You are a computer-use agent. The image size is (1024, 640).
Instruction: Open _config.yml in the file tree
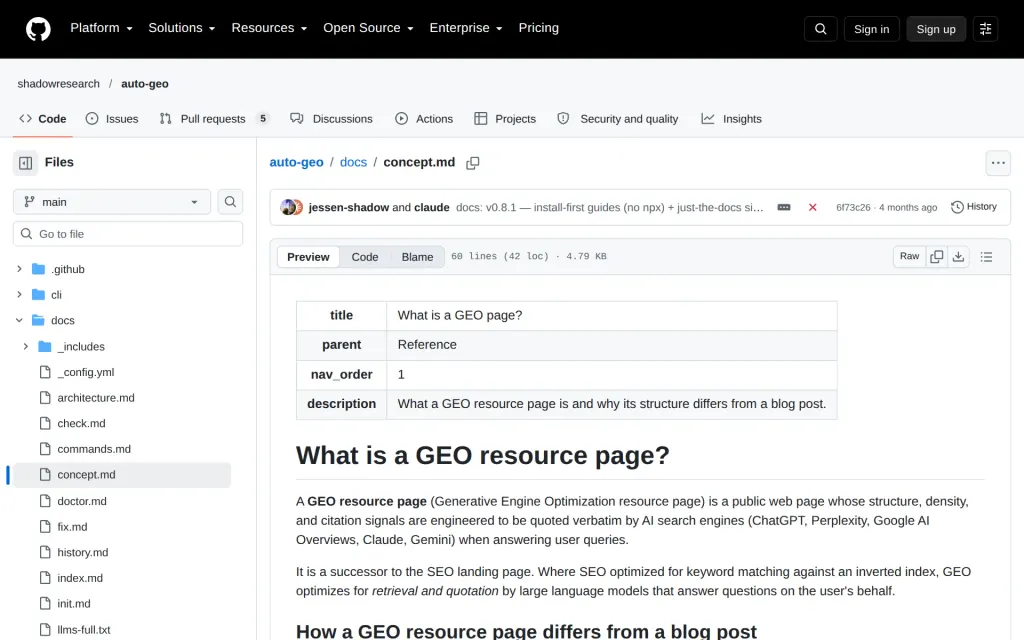[x=86, y=372]
